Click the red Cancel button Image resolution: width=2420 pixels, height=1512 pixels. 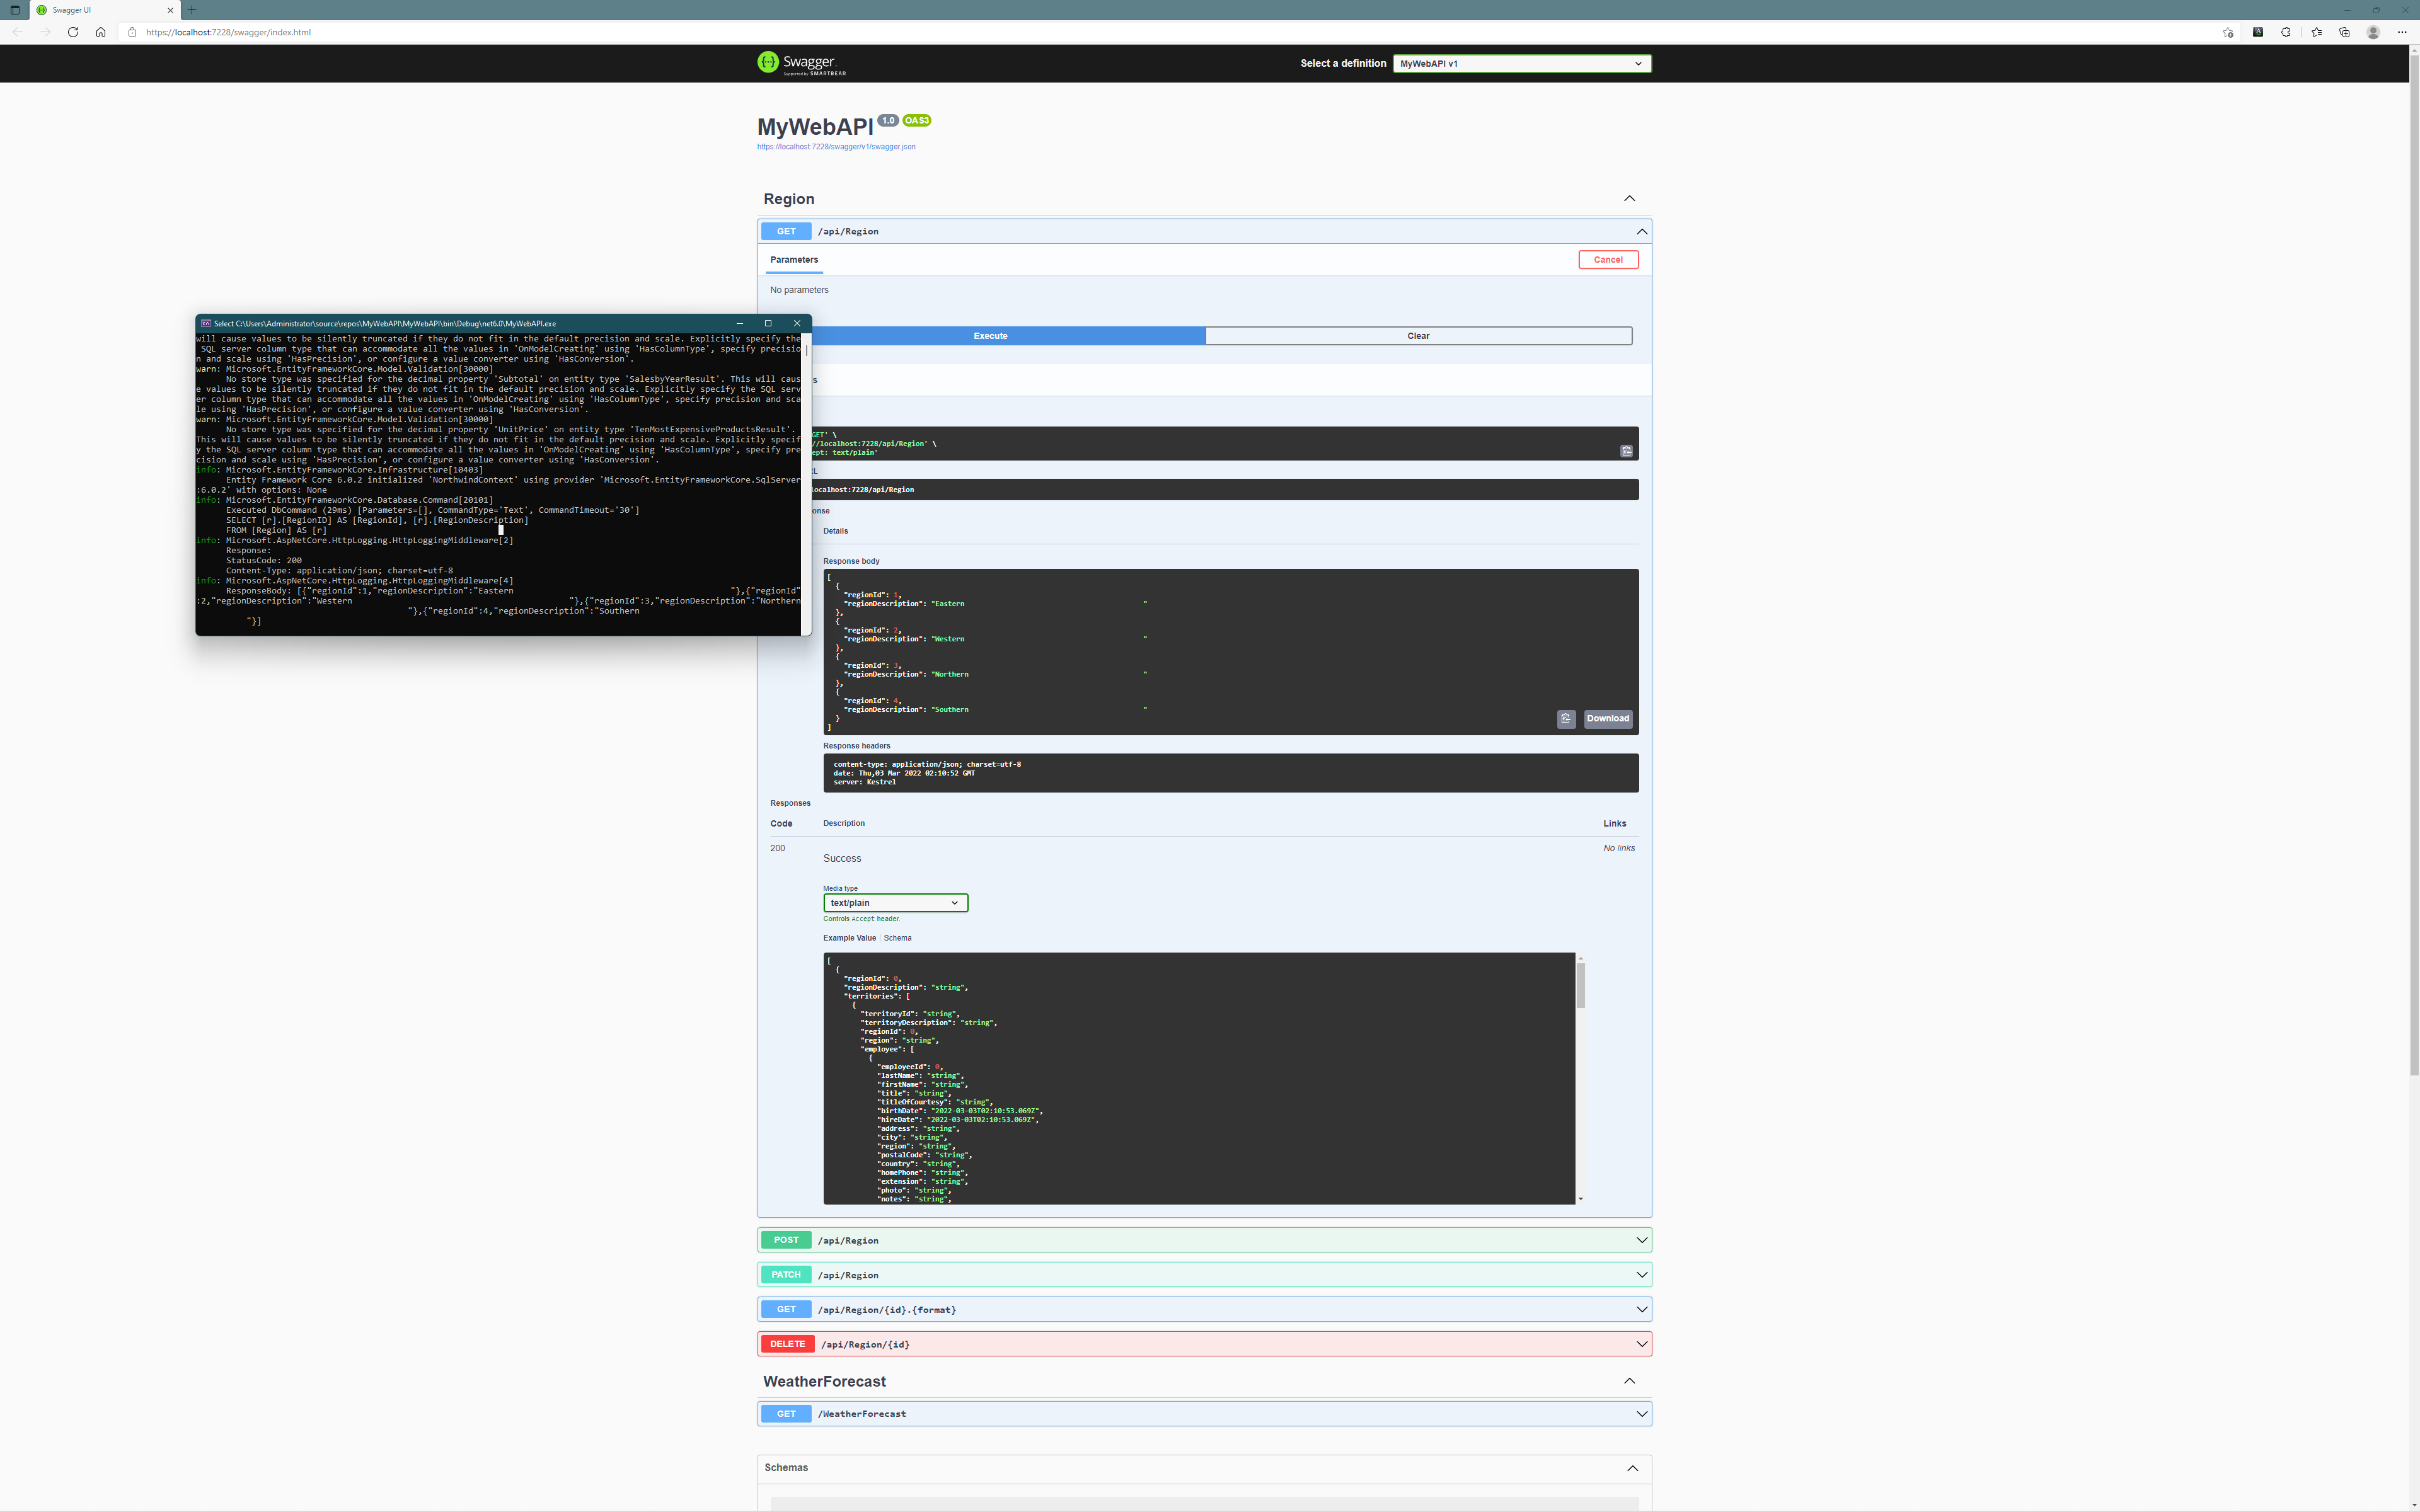[1608, 260]
